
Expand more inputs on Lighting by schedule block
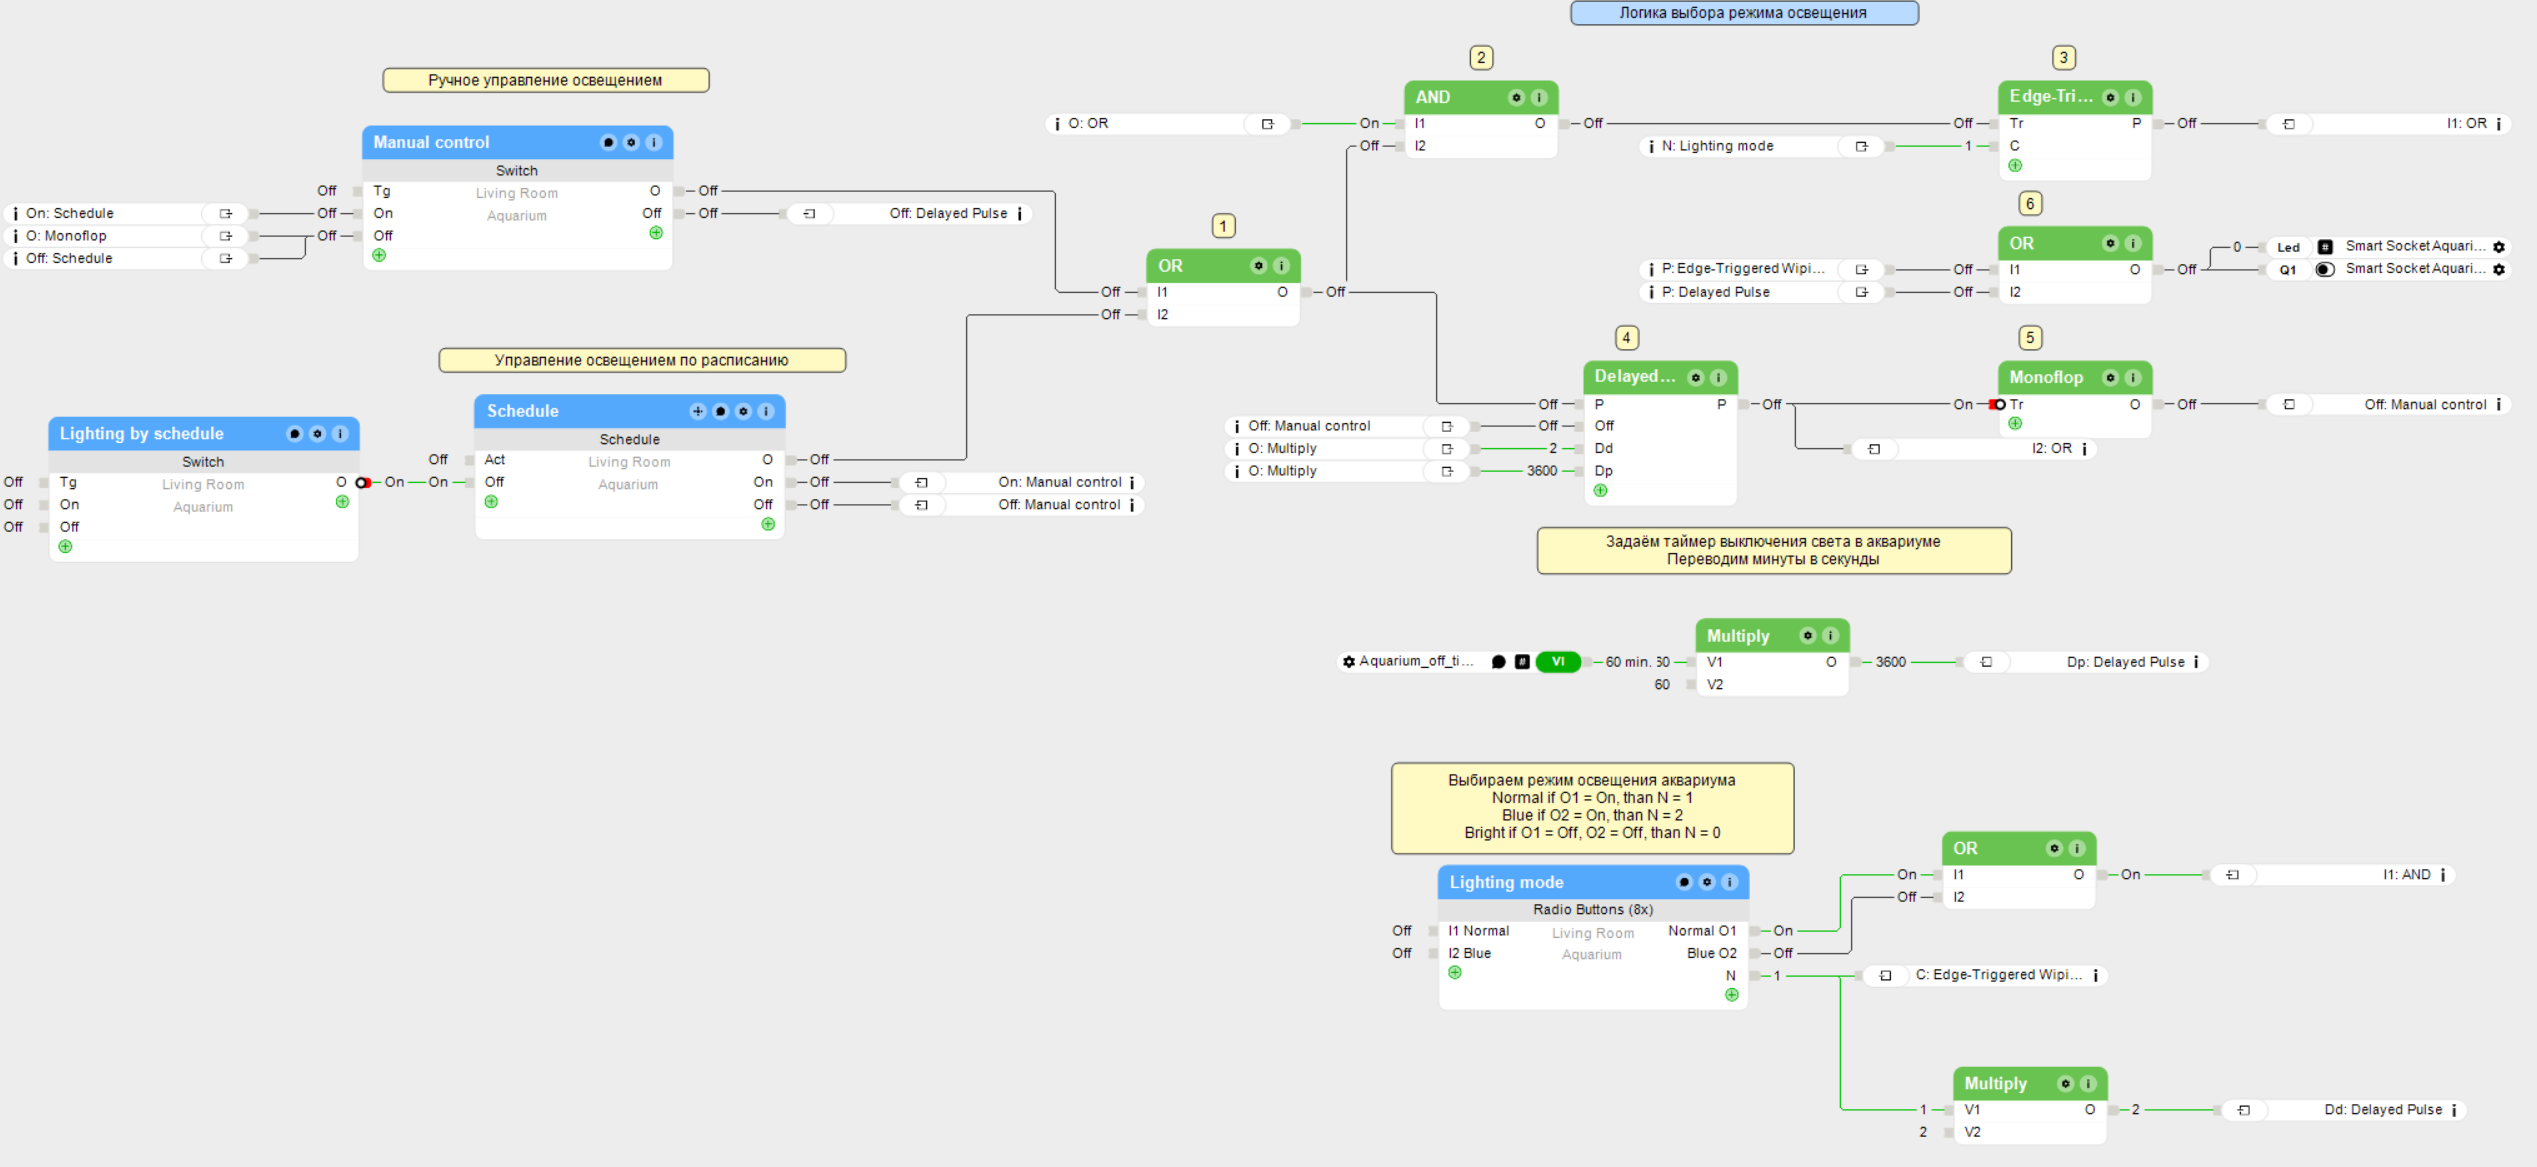[x=65, y=546]
